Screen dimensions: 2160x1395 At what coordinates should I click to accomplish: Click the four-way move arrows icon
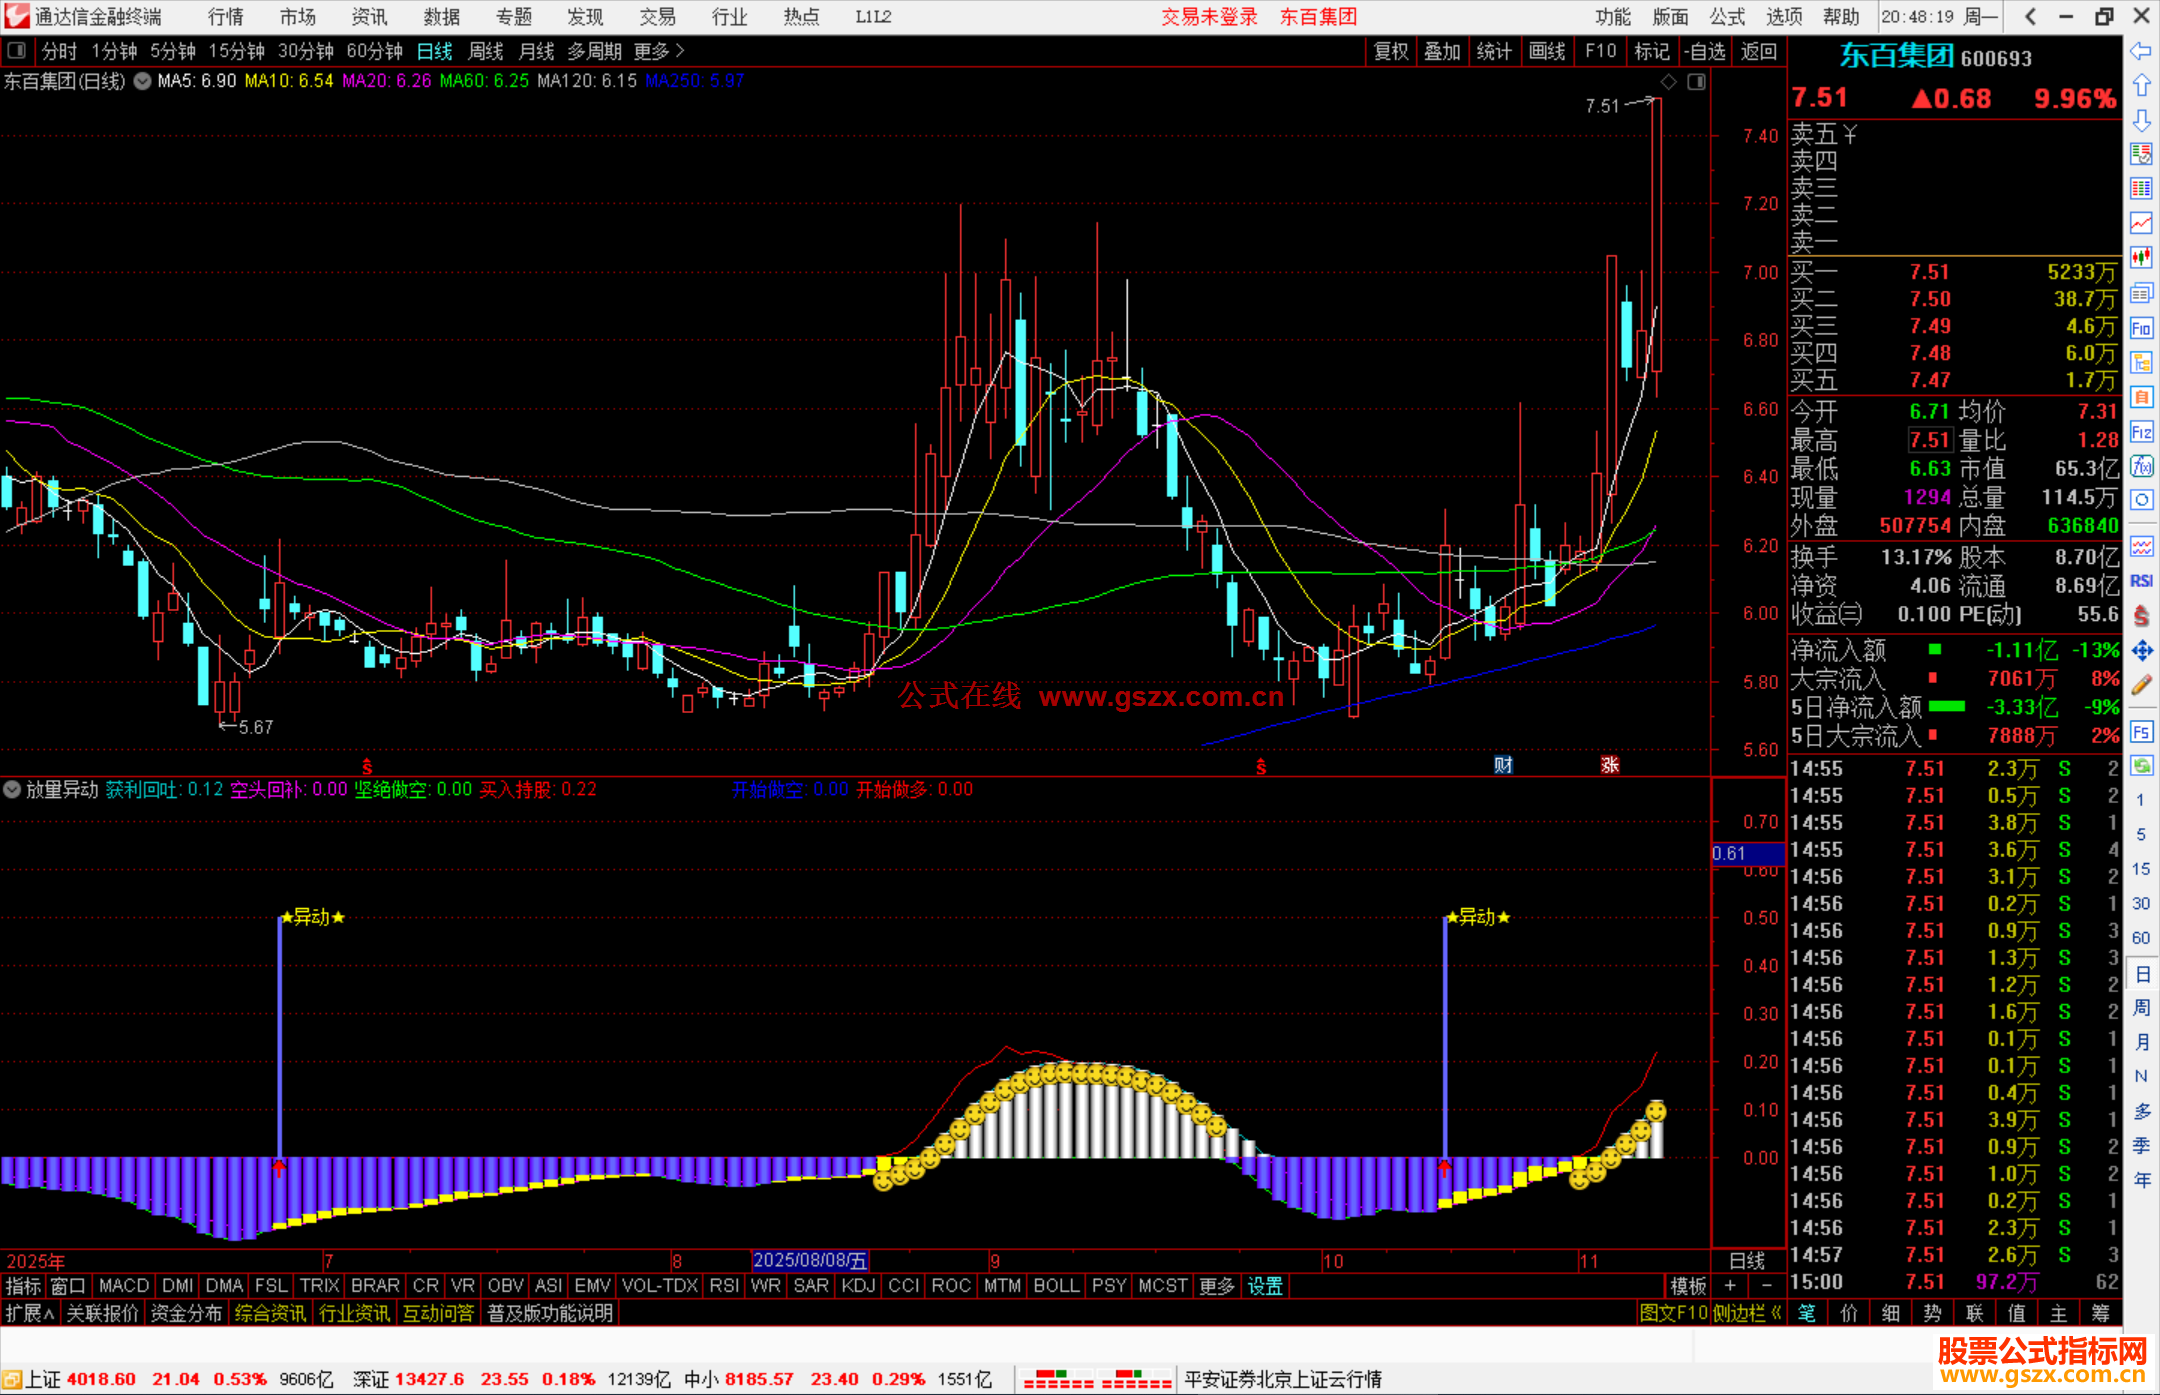[x=2141, y=651]
